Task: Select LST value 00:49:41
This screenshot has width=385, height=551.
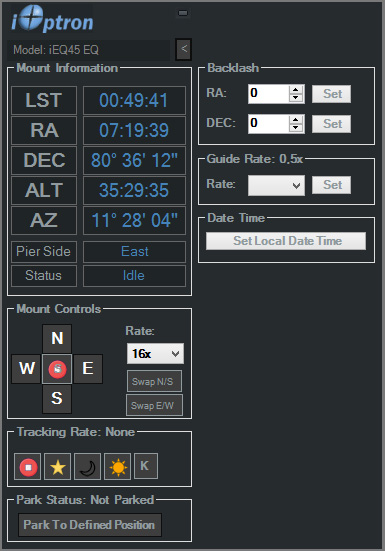Action: coord(134,101)
